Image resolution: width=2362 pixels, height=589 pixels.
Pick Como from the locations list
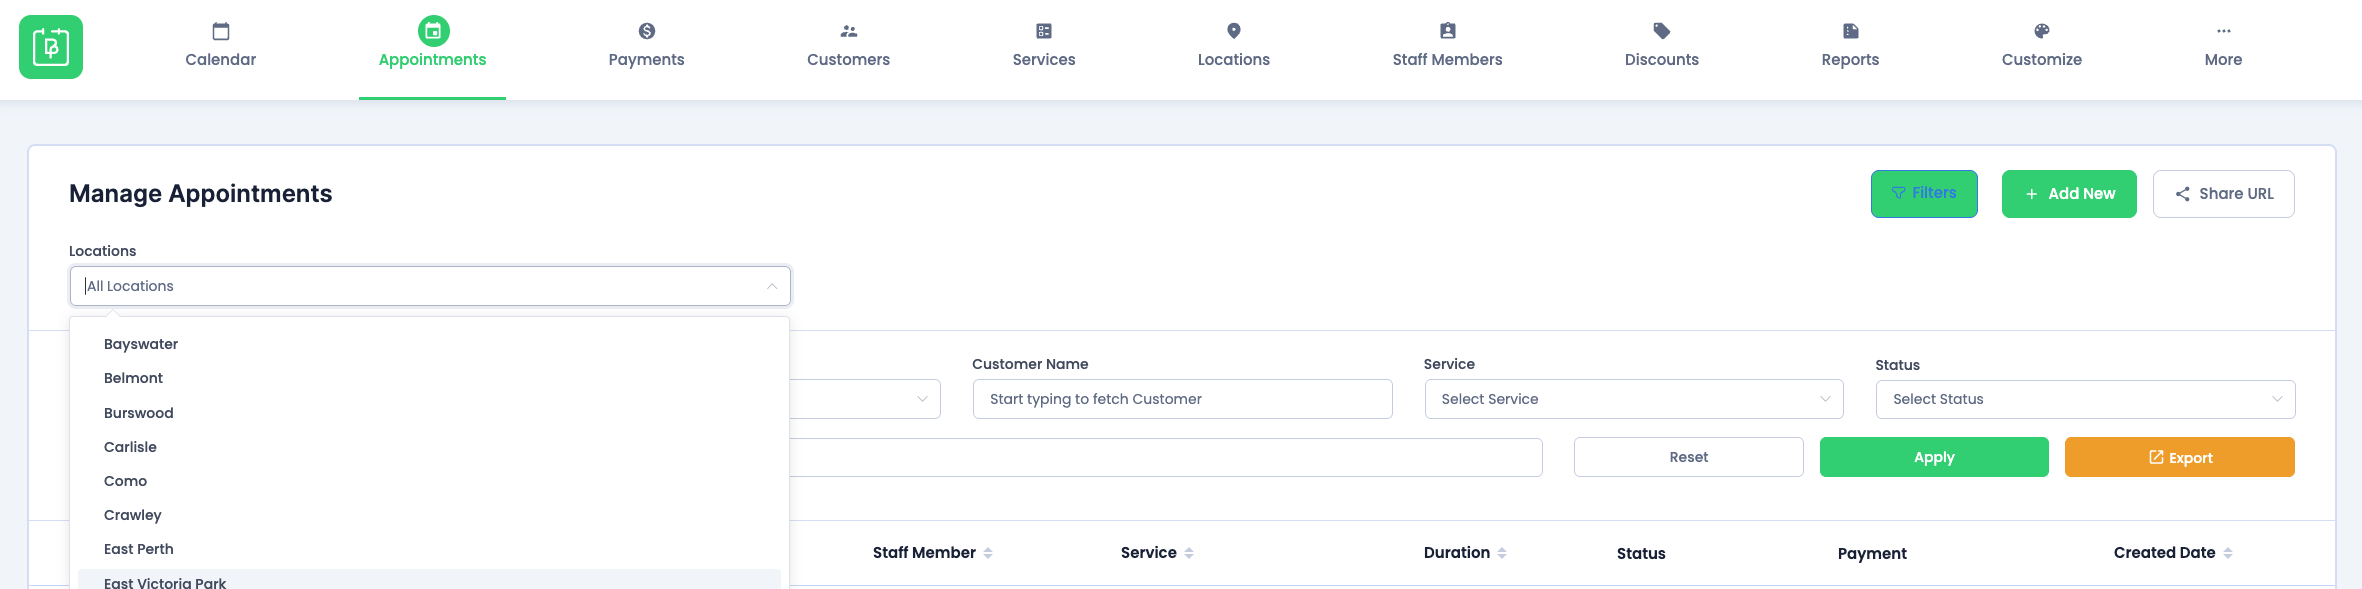tap(429, 481)
